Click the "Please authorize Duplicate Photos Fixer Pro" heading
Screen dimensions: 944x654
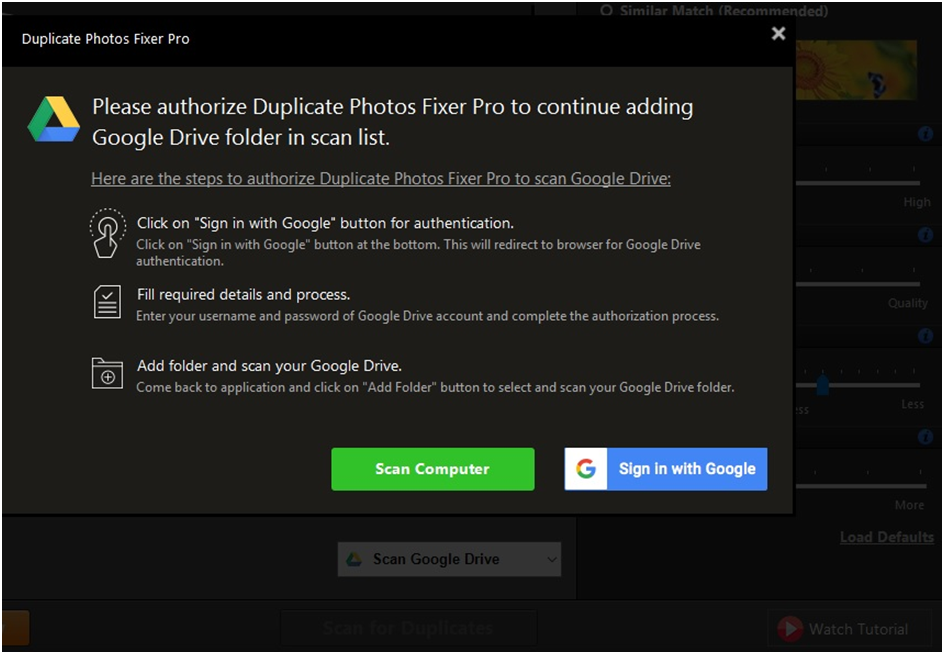click(393, 122)
